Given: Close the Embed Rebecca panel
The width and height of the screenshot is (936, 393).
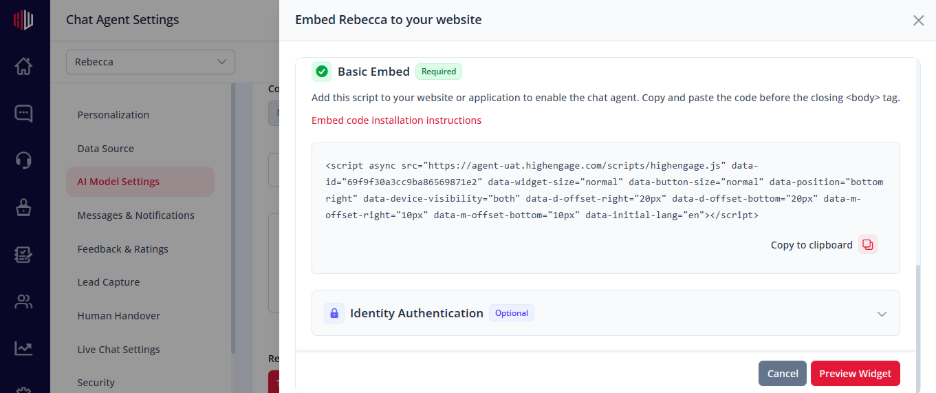Looking at the screenshot, I should pos(918,20).
